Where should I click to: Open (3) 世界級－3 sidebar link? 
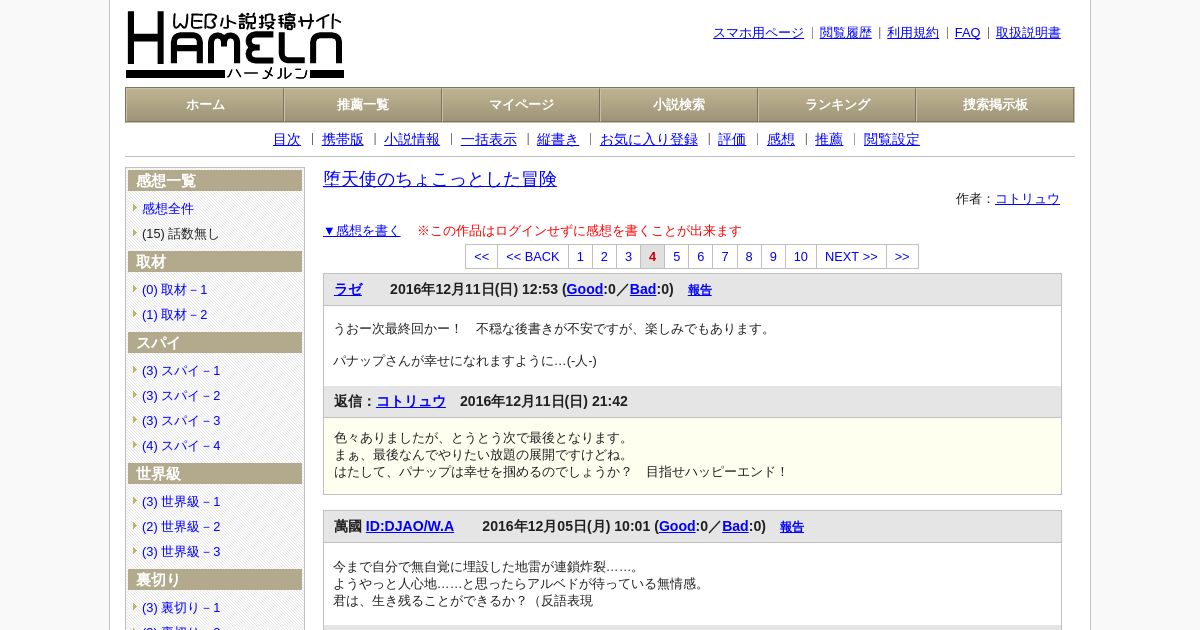[181, 552]
